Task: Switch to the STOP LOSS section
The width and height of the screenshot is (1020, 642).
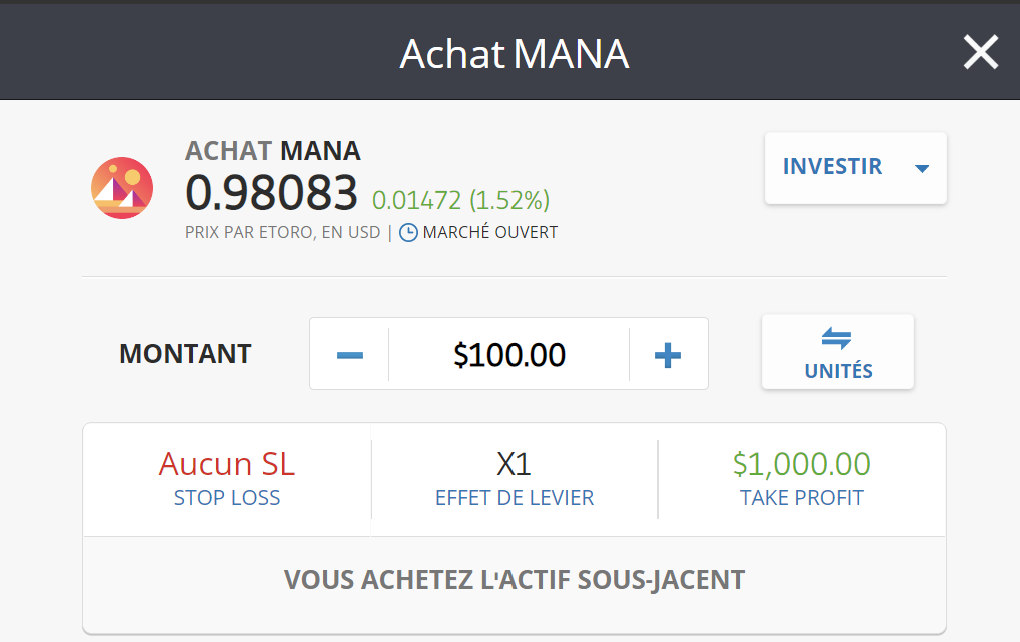Action: pyautogui.click(x=227, y=479)
